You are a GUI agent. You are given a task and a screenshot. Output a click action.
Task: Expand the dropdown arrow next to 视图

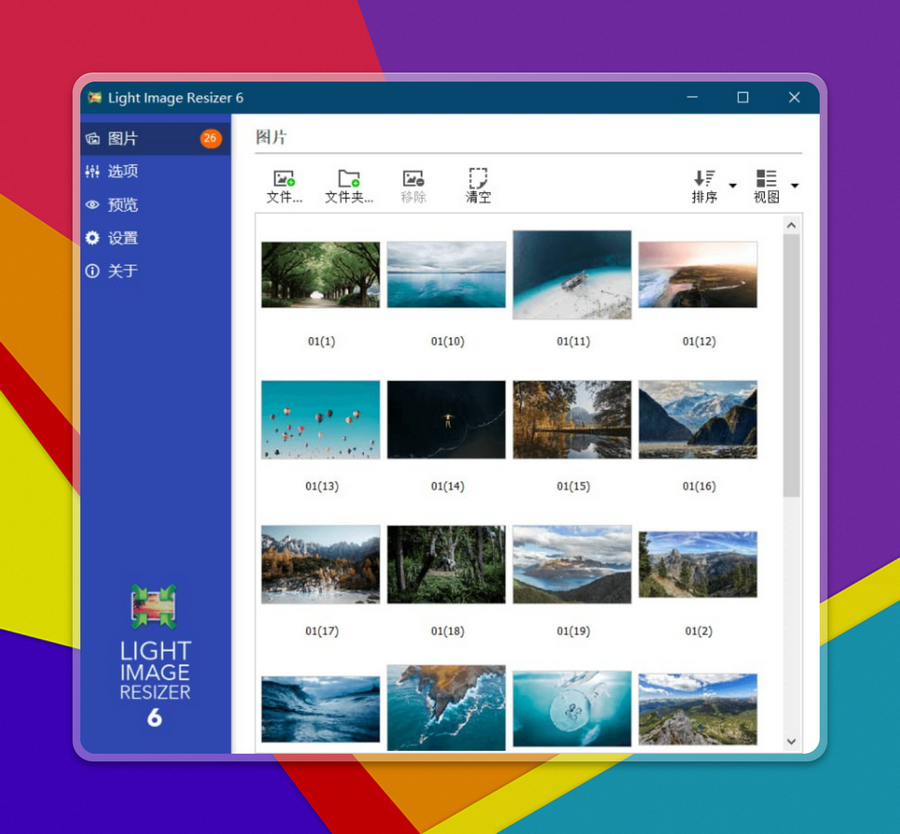[795, 186]
